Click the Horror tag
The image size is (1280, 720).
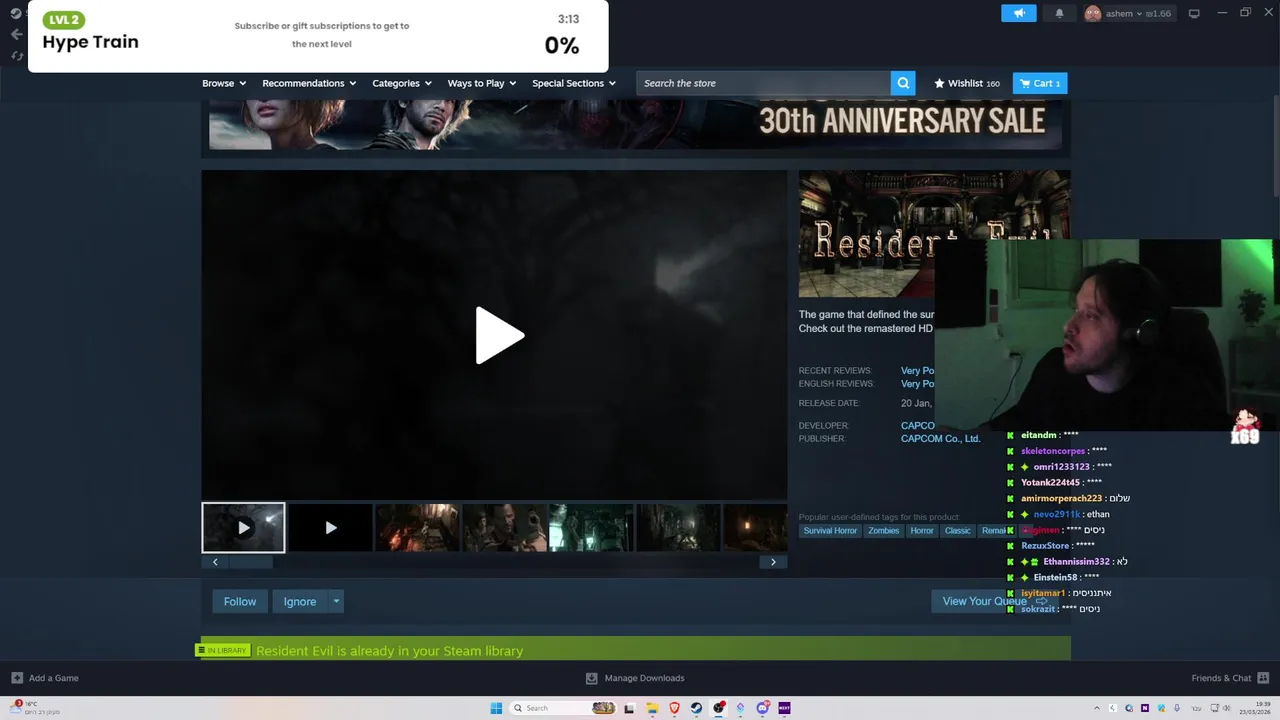pos(922,531)
